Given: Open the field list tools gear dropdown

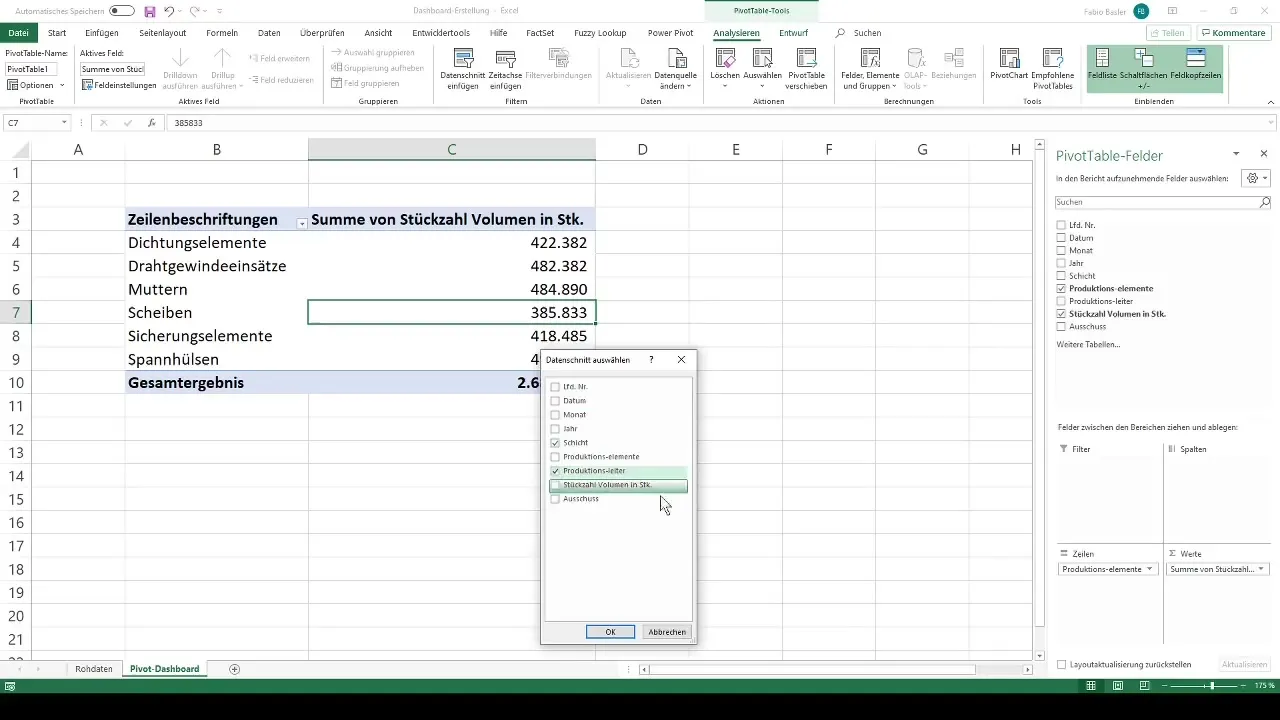Looking at the screenshot, I should (x=1254, y=178).
